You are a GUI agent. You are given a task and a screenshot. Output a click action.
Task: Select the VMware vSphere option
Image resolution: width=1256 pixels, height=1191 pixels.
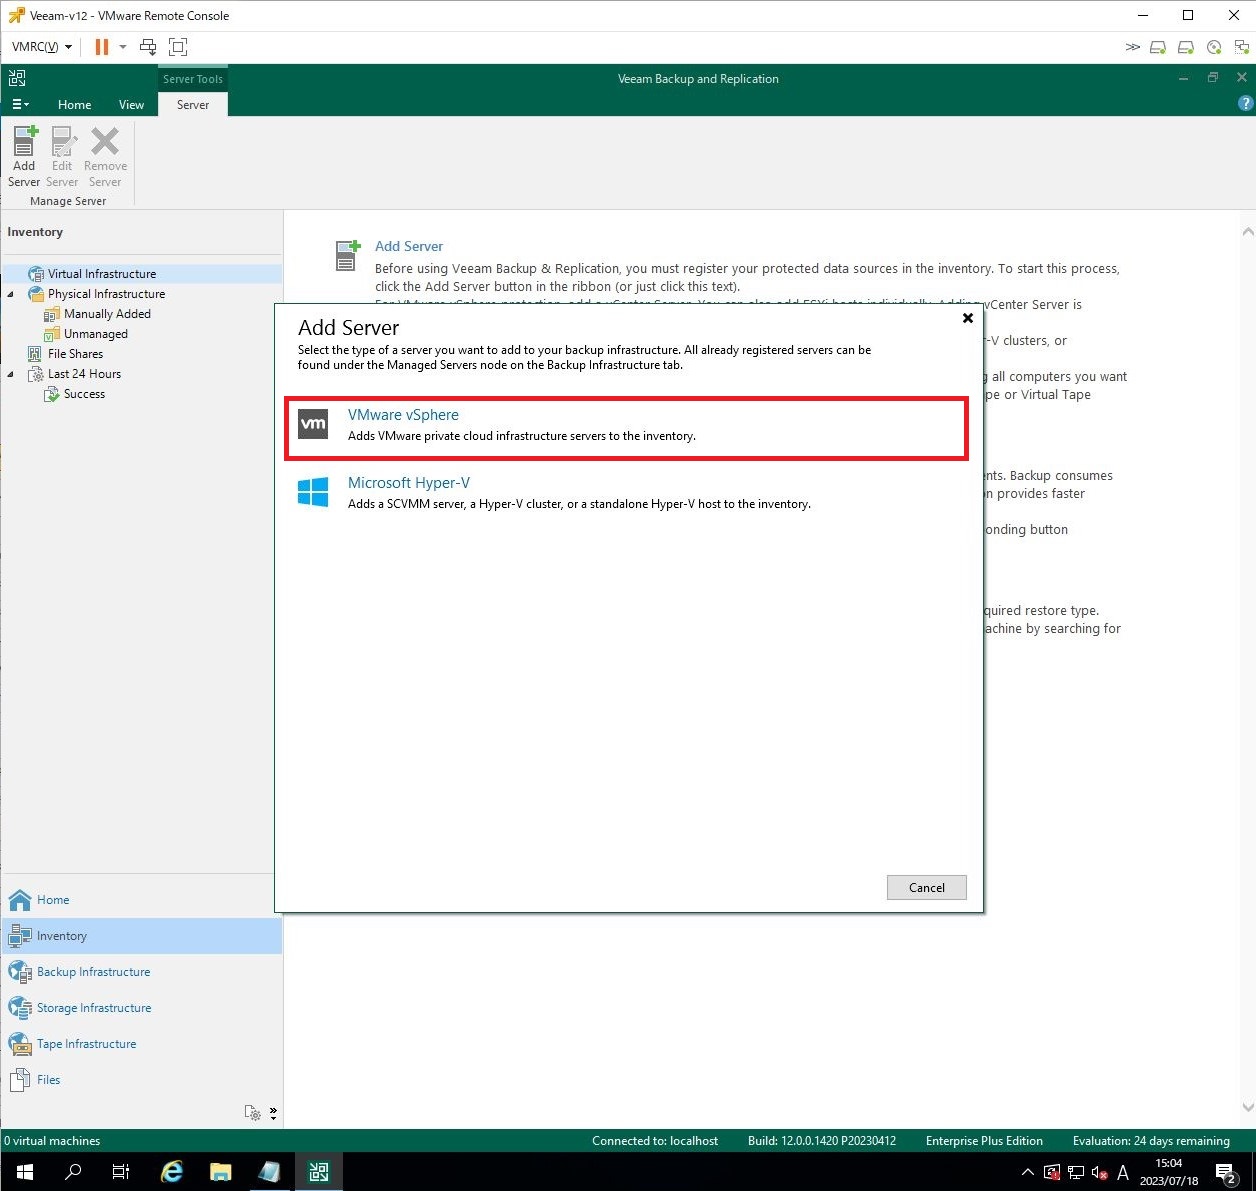click(627, 428)
